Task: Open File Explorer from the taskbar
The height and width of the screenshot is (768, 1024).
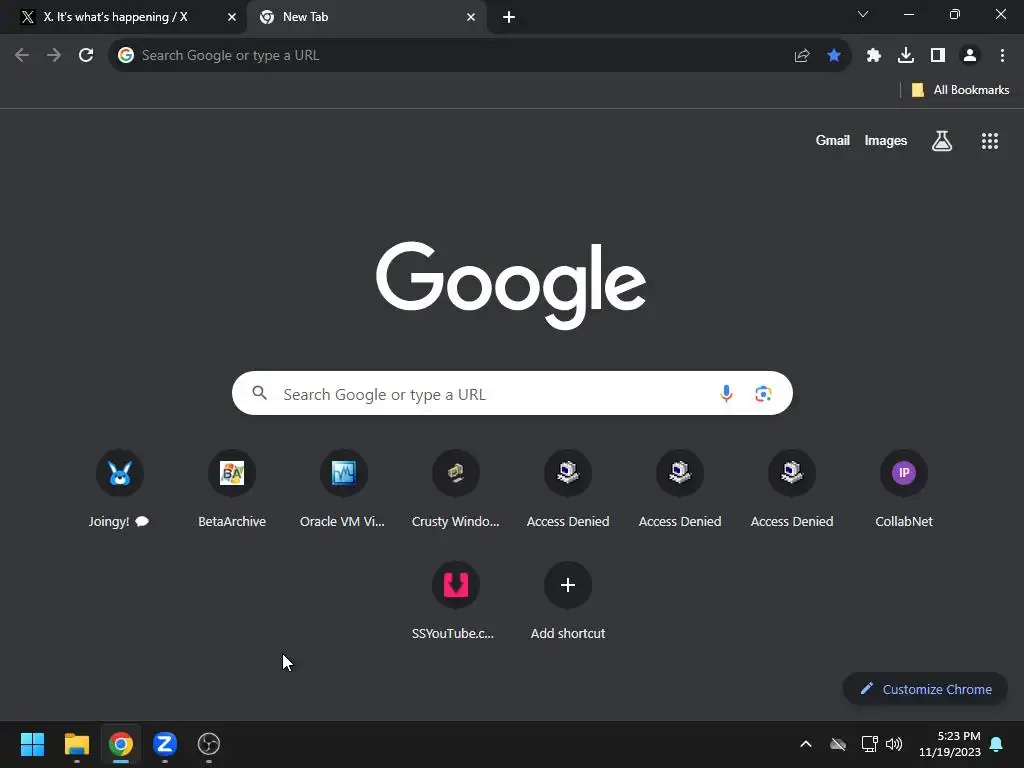Action: [76, 744]
